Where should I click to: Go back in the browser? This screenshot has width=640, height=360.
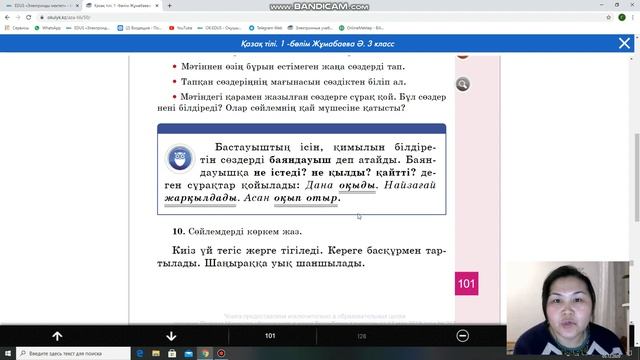(x=7, y=17)
